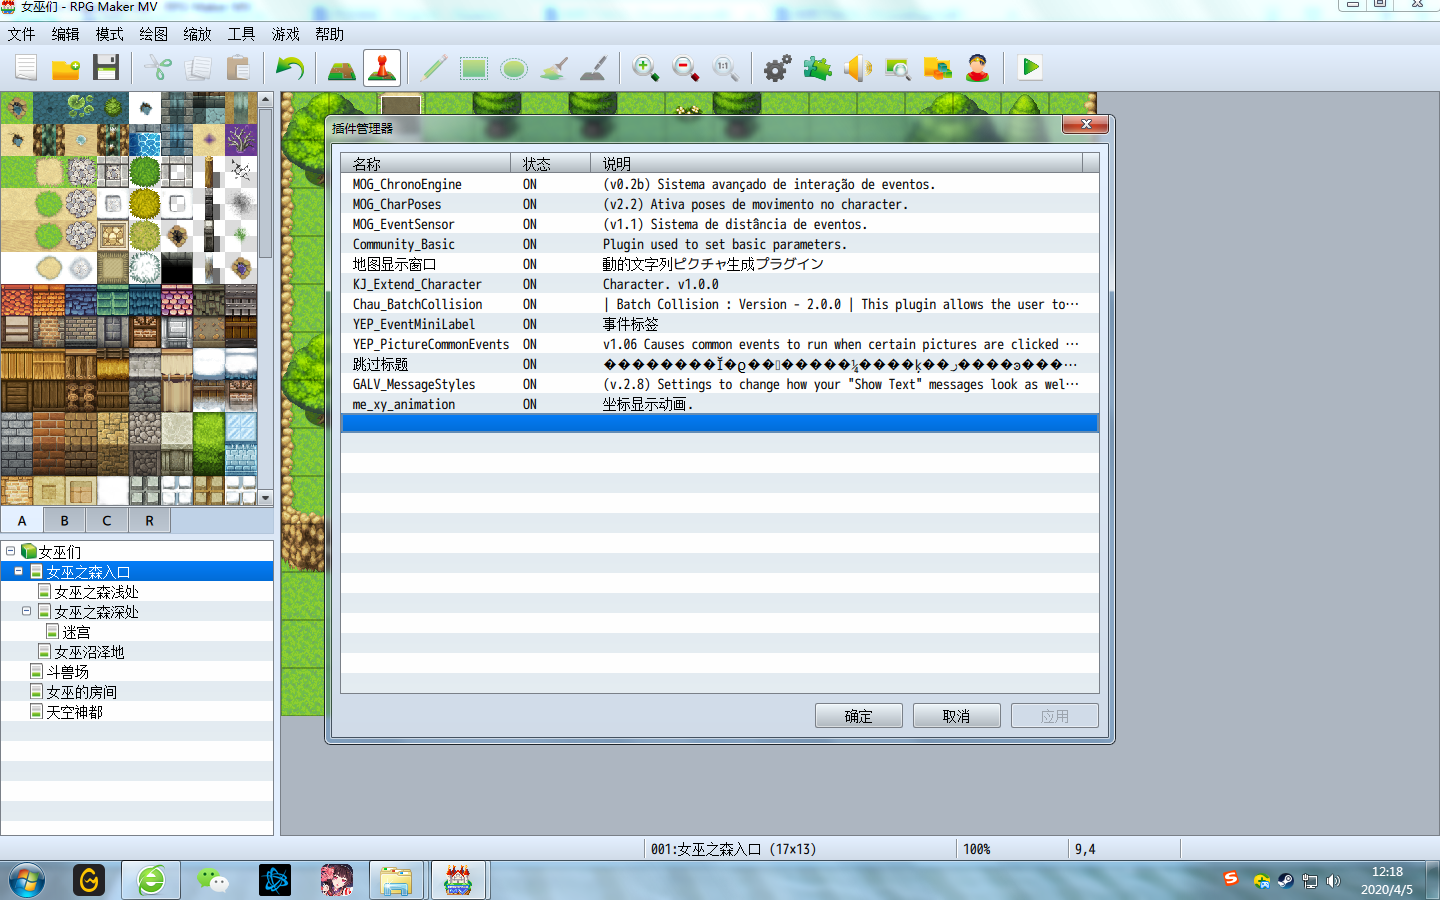
Task: Click the volume icon in system tray
Action: (1333, 881)
